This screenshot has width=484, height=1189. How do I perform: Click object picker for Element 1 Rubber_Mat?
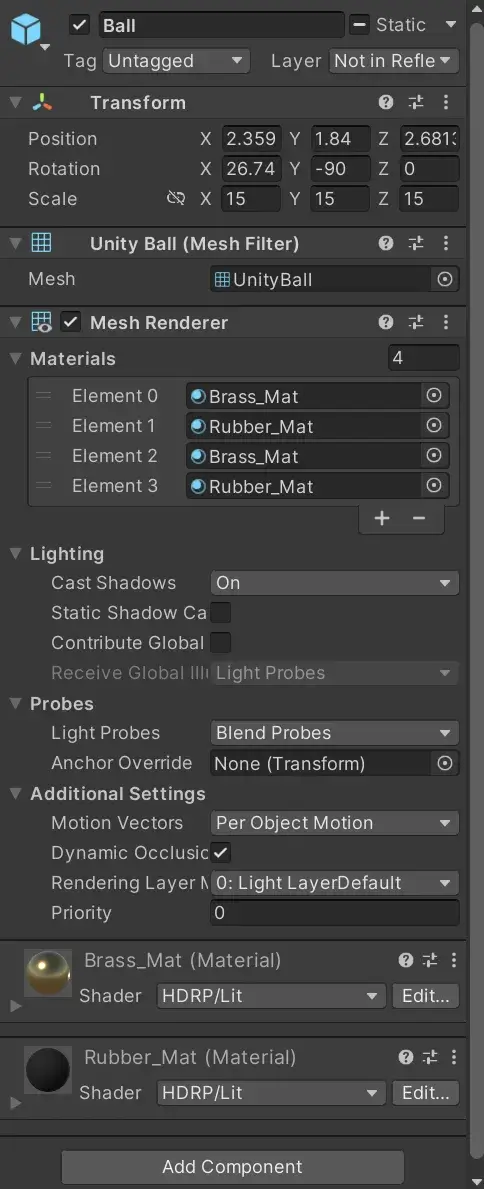pos(434,426)
